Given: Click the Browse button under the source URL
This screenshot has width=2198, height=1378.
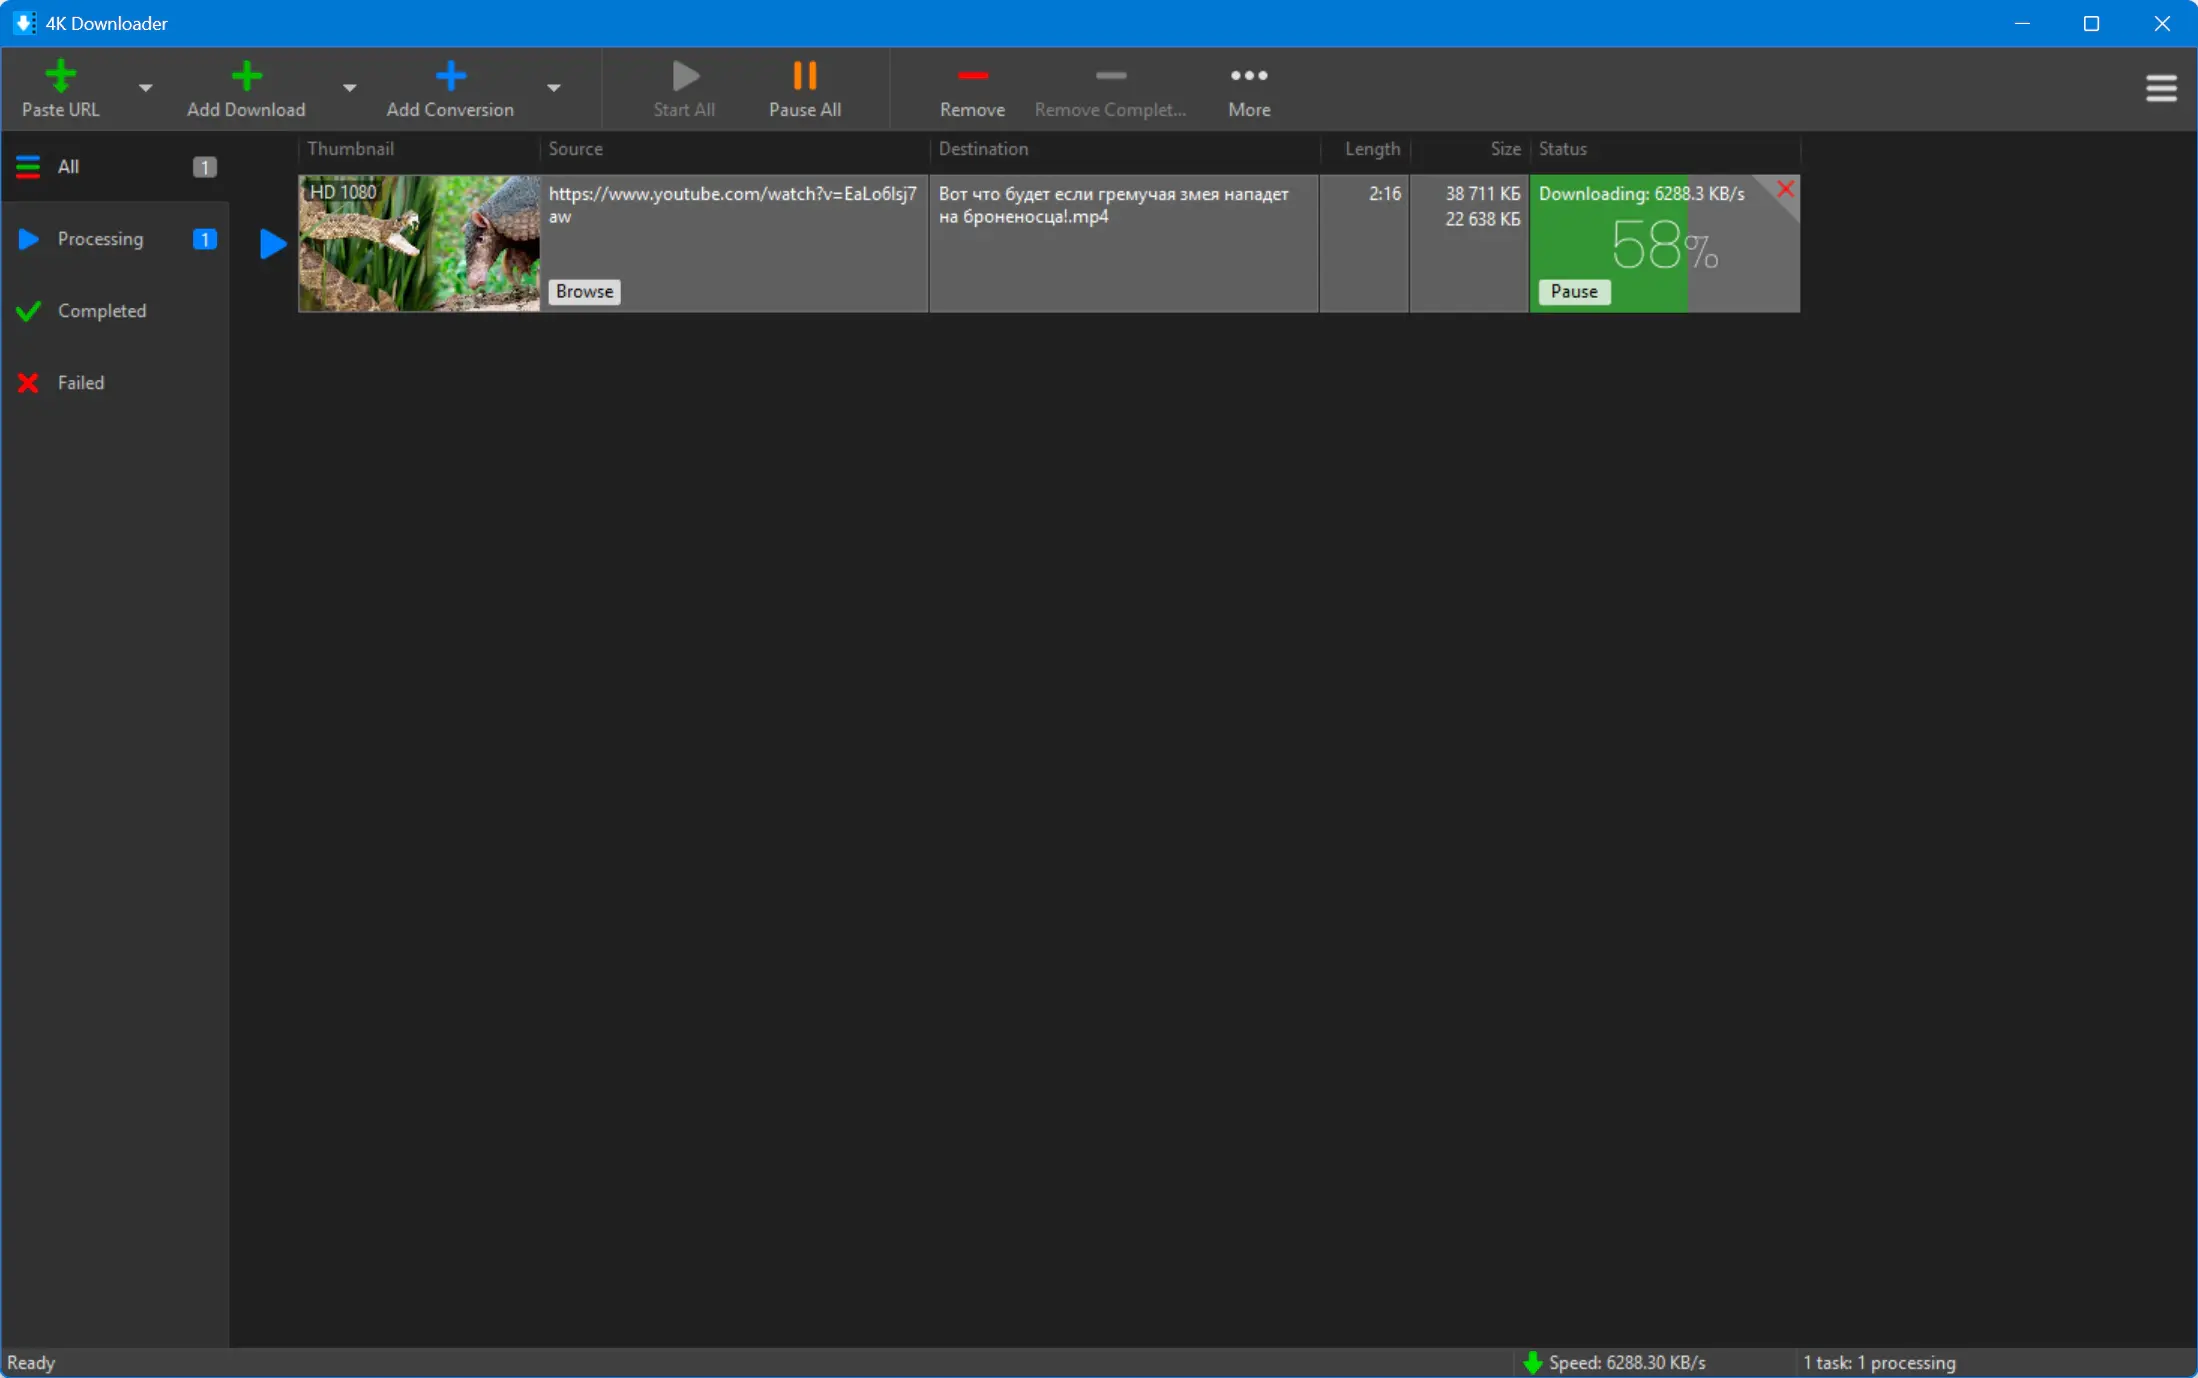Looking at the screenshot, I should (x=584, y=291).
